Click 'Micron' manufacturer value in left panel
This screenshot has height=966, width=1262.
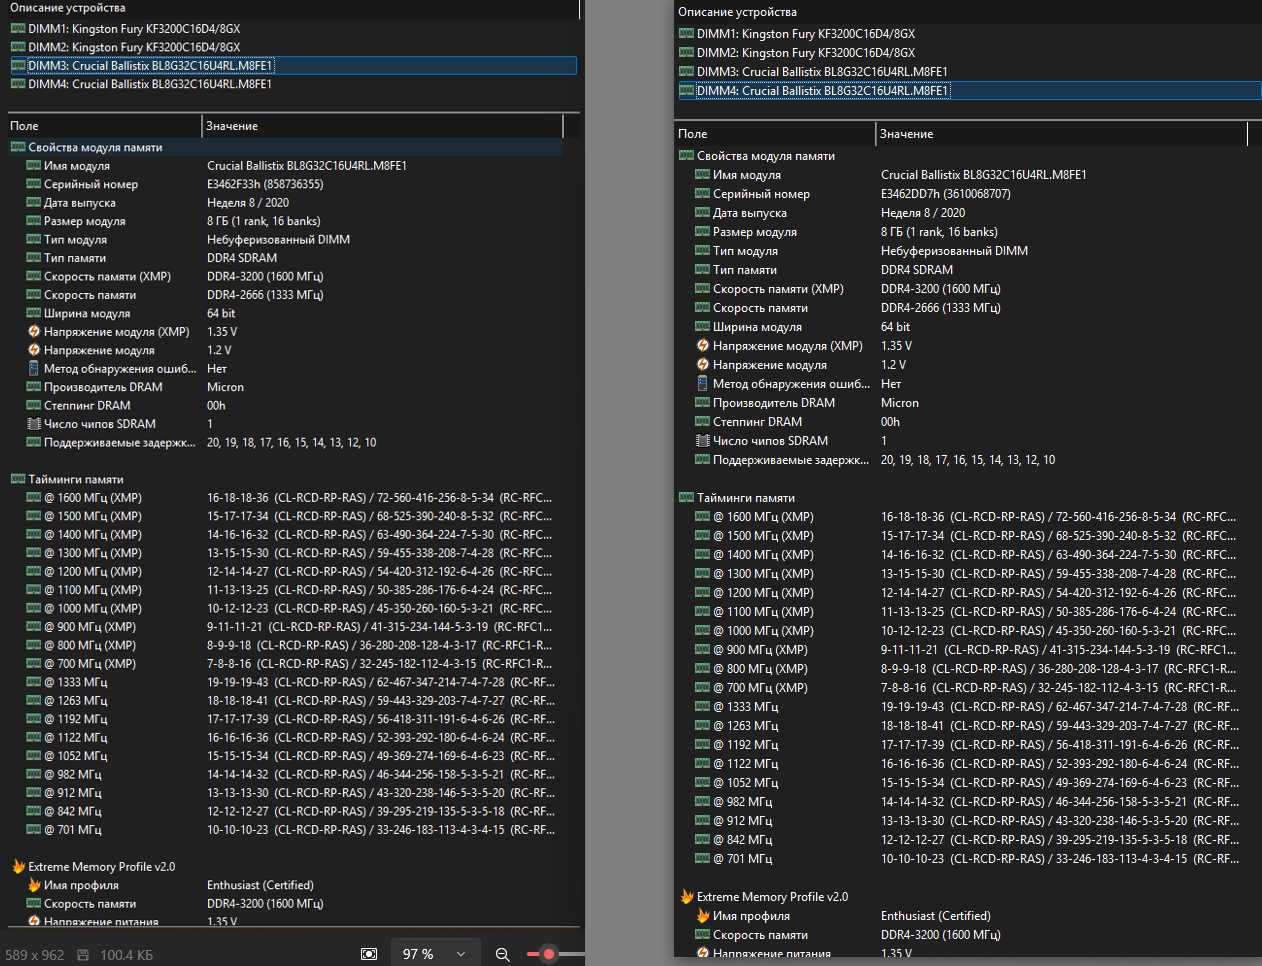pos(225,387)
